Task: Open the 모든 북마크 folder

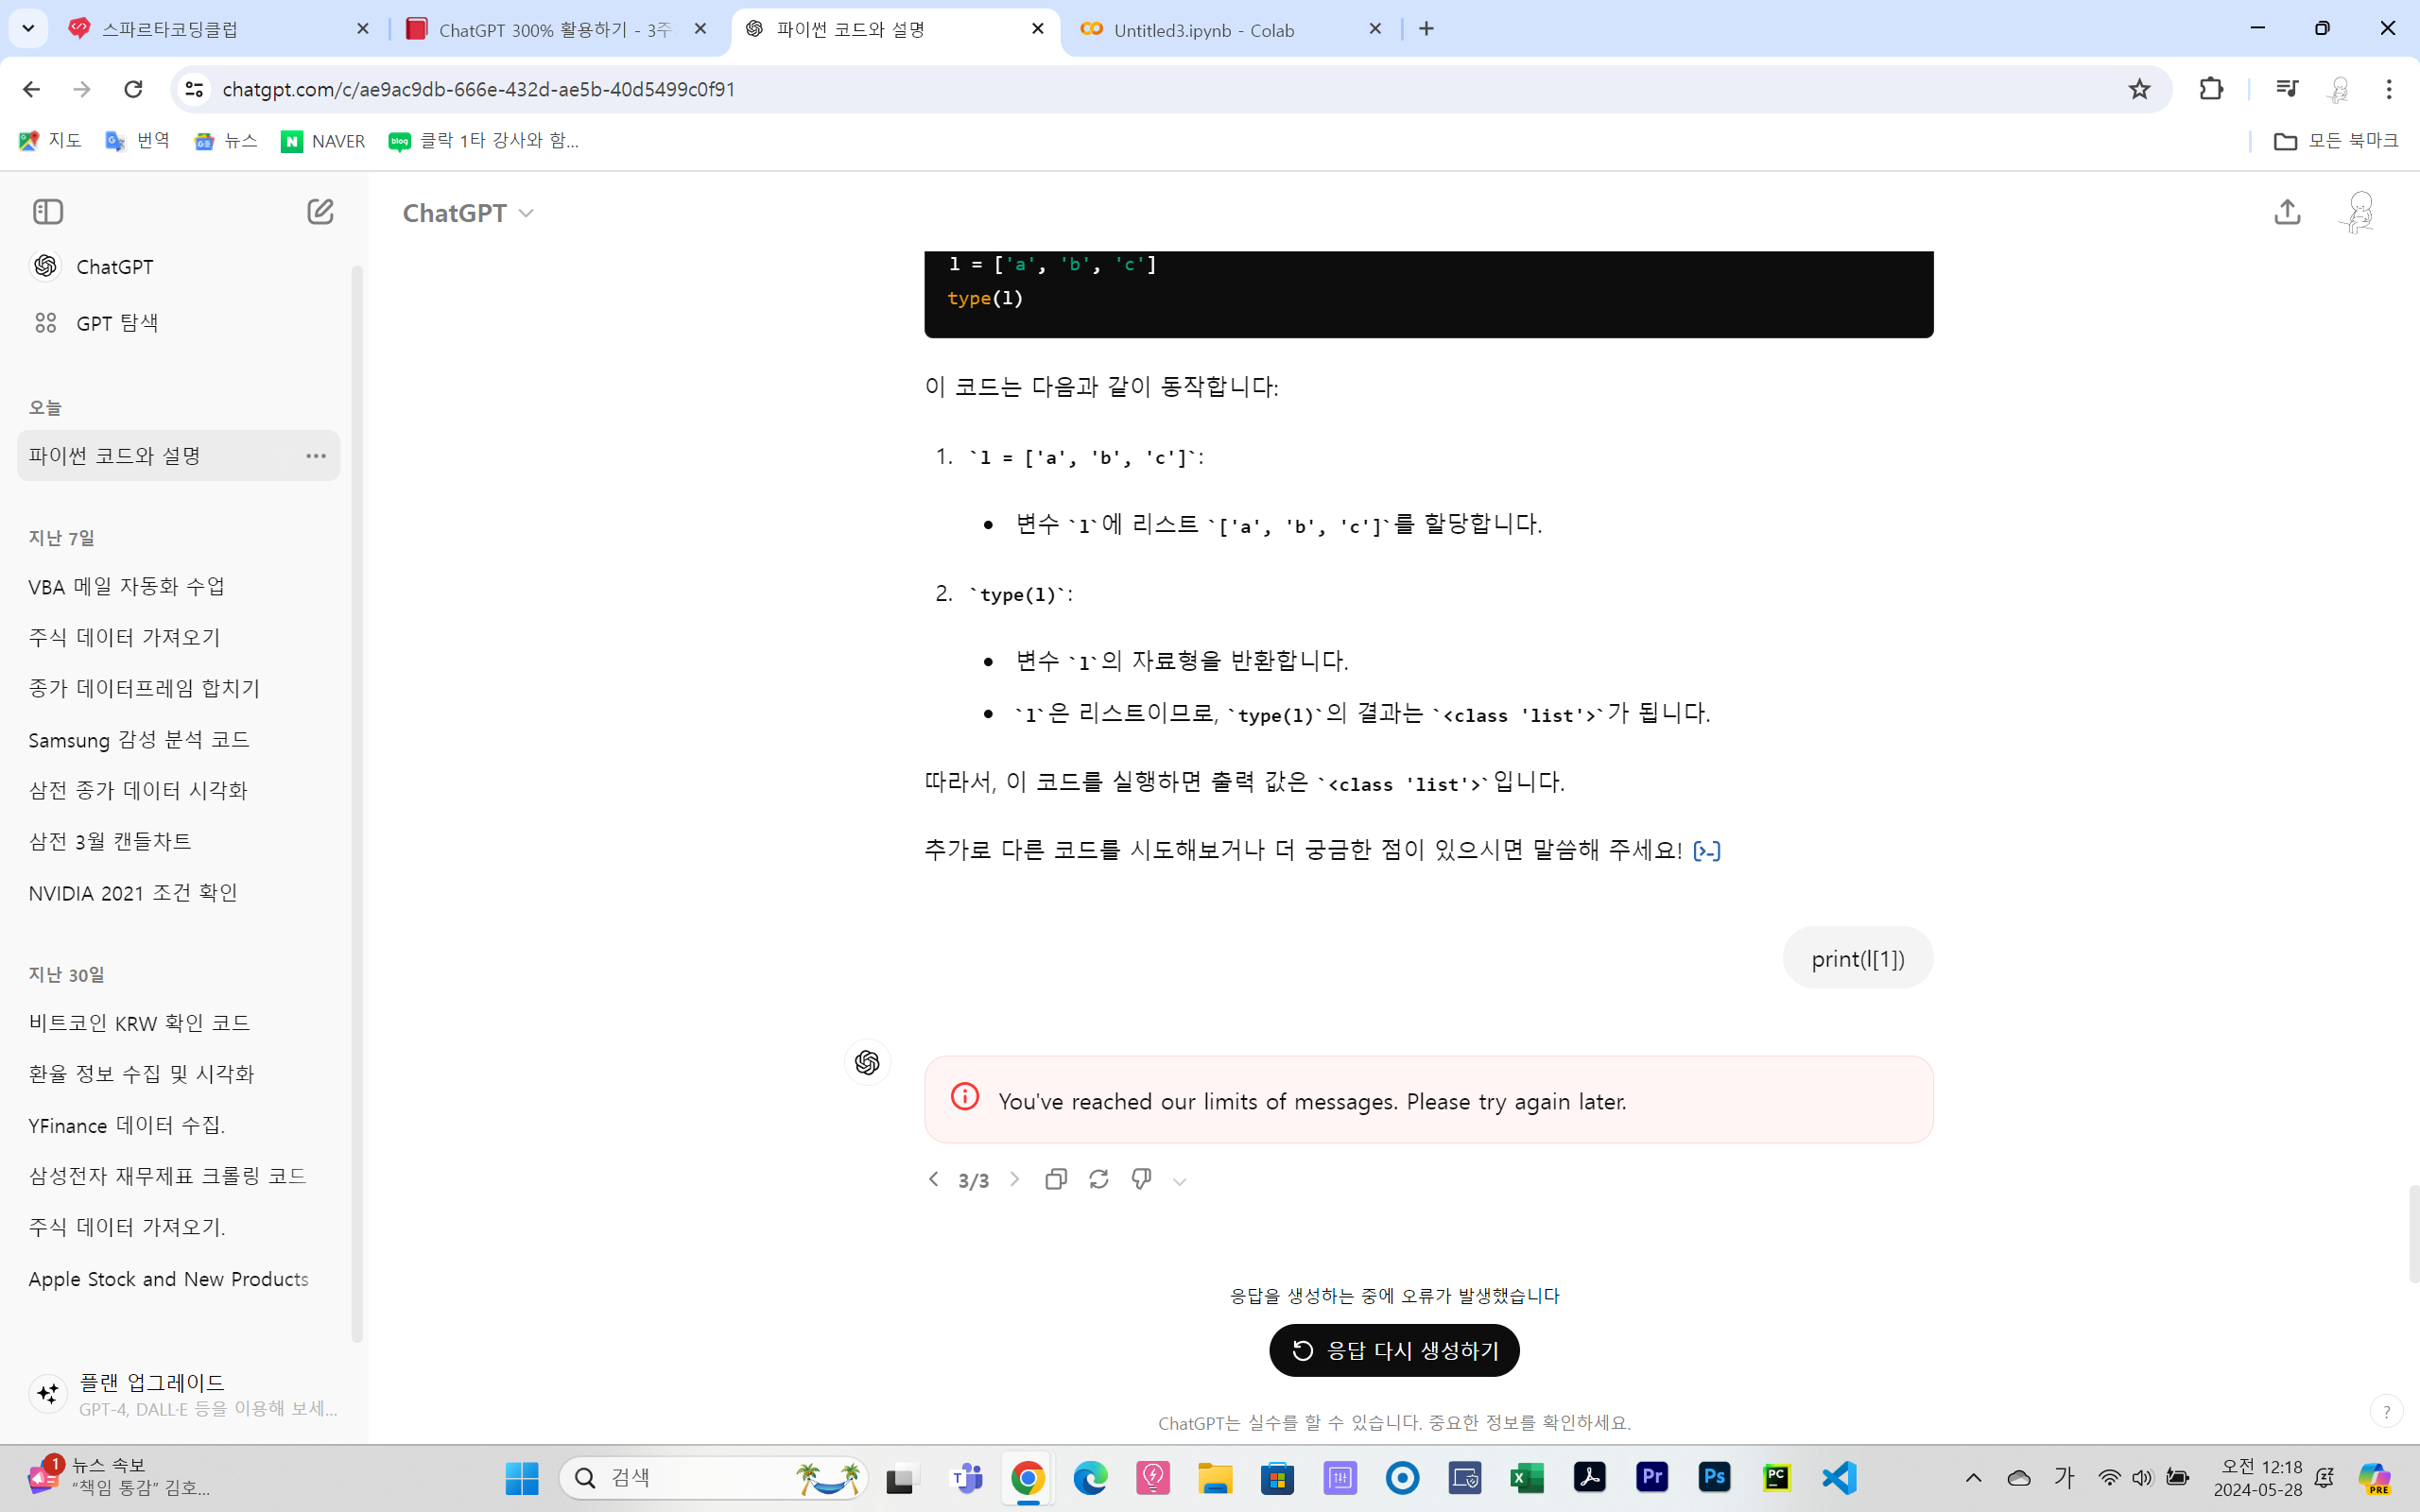Action: tap(2335, 141)
